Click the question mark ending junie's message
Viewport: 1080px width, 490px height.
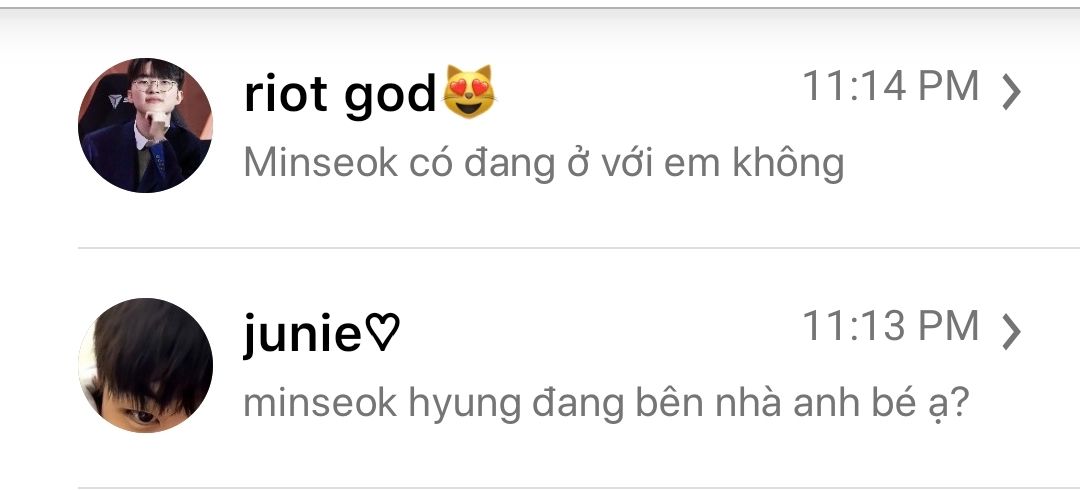[x=959, y=403]
